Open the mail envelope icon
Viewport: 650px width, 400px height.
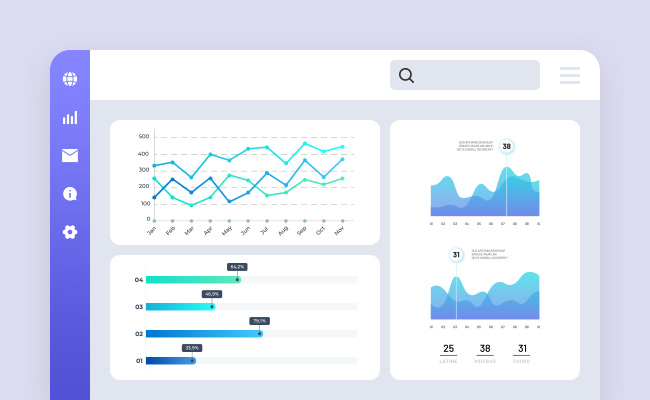(x=70, y=155)
